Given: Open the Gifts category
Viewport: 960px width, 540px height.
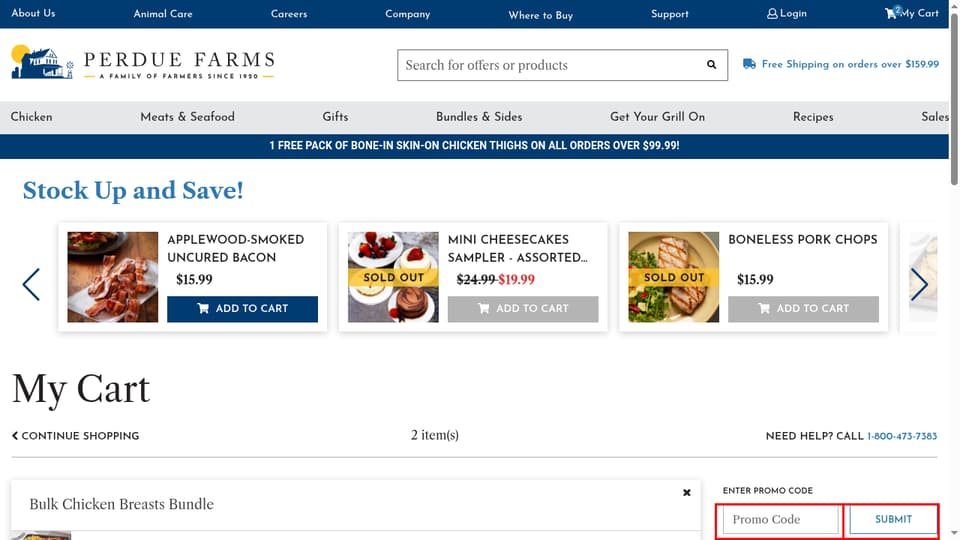Looking at the screenshot, I should pyautogui.click(x=336, y=117).
